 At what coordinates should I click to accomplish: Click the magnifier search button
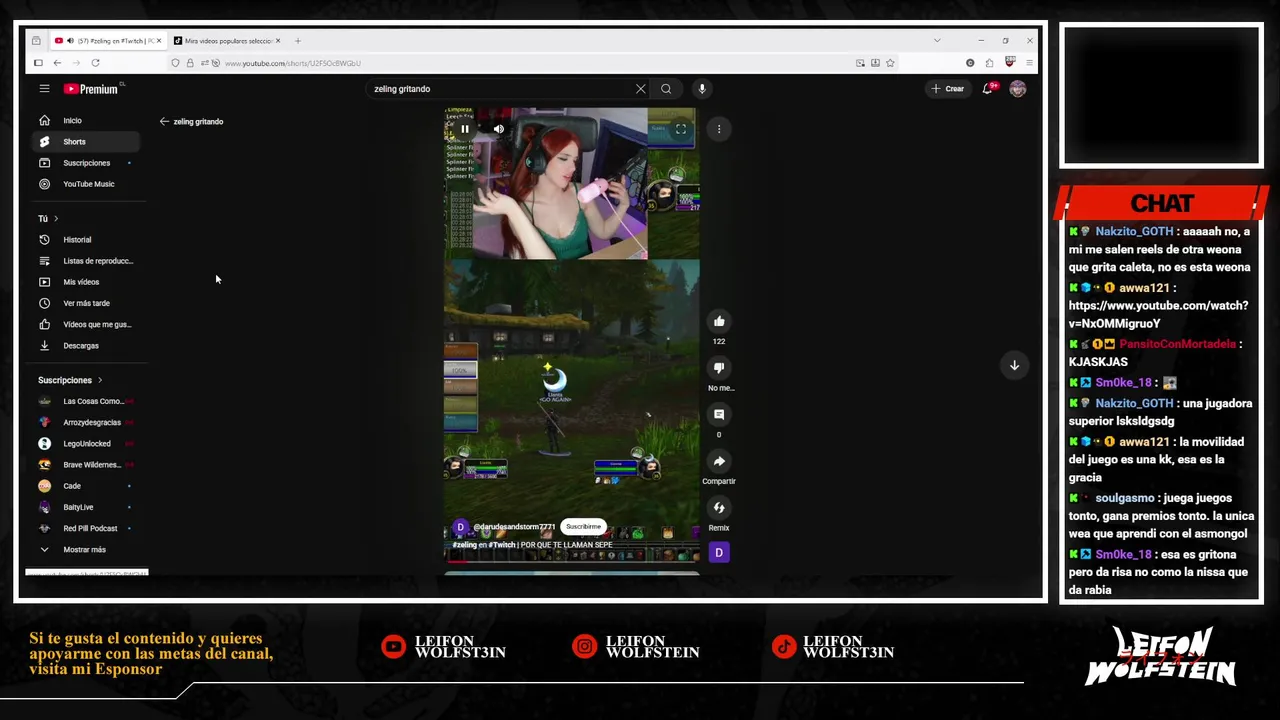tap(666, 89)
